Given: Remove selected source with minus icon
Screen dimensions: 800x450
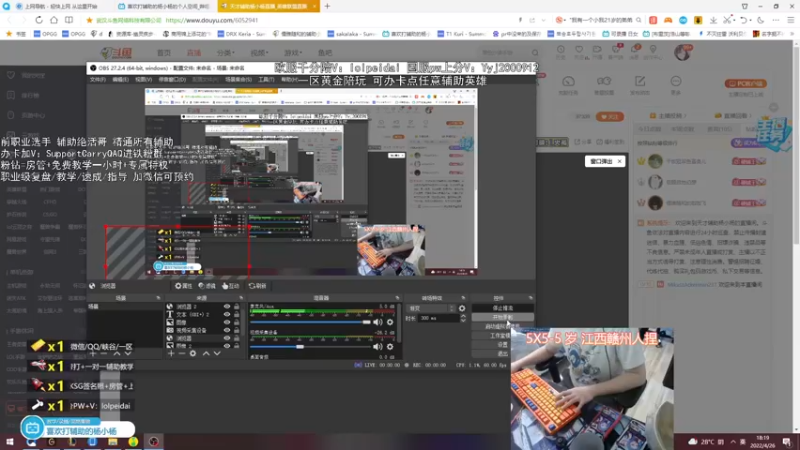Looking at the screenshot, I should [x=182, y=353].
